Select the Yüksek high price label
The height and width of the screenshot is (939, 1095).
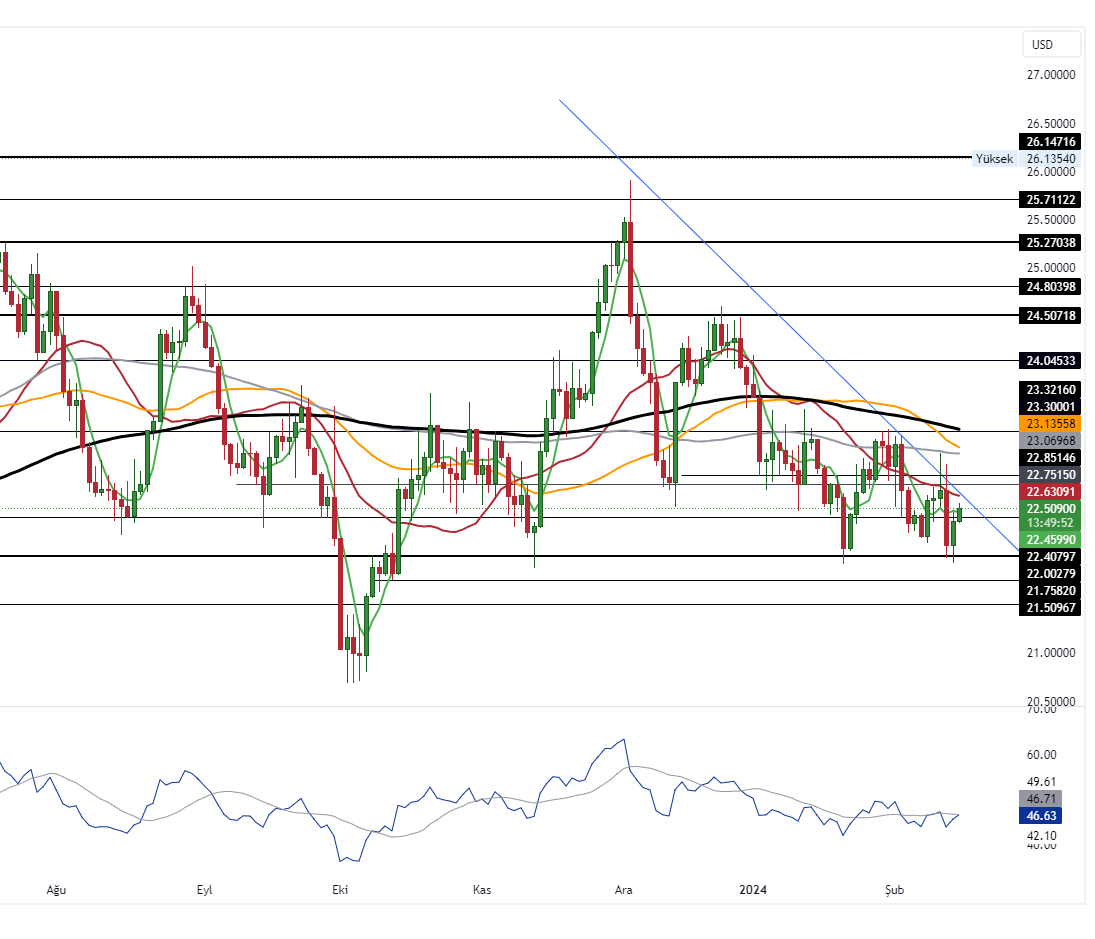pos(994,159)
